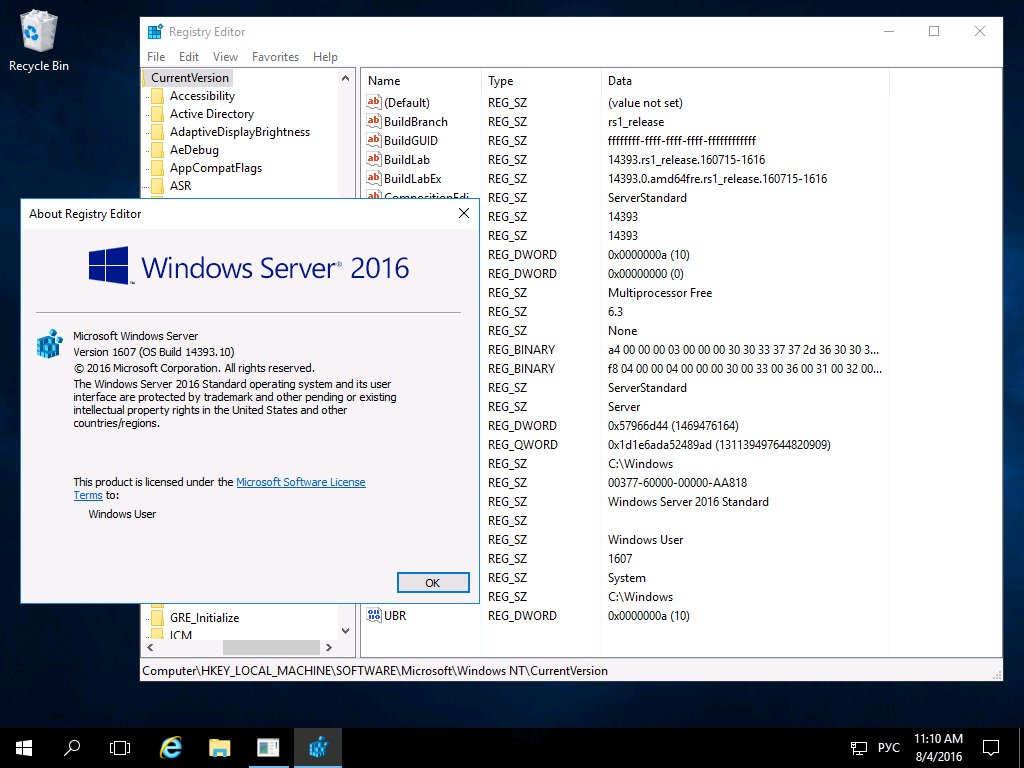Viewport: 1024px width, 768px height.
Task: Open the taskbar search magnifier
Action: pos(72,748)
